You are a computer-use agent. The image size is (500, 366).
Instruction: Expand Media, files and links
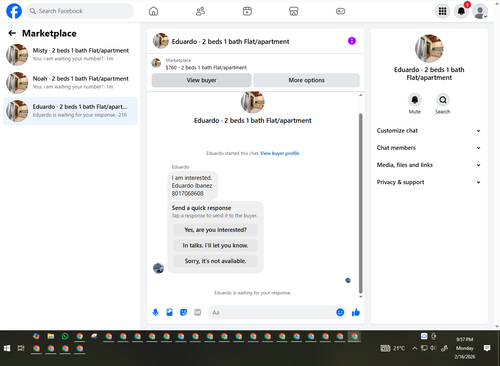coord(429,165)
